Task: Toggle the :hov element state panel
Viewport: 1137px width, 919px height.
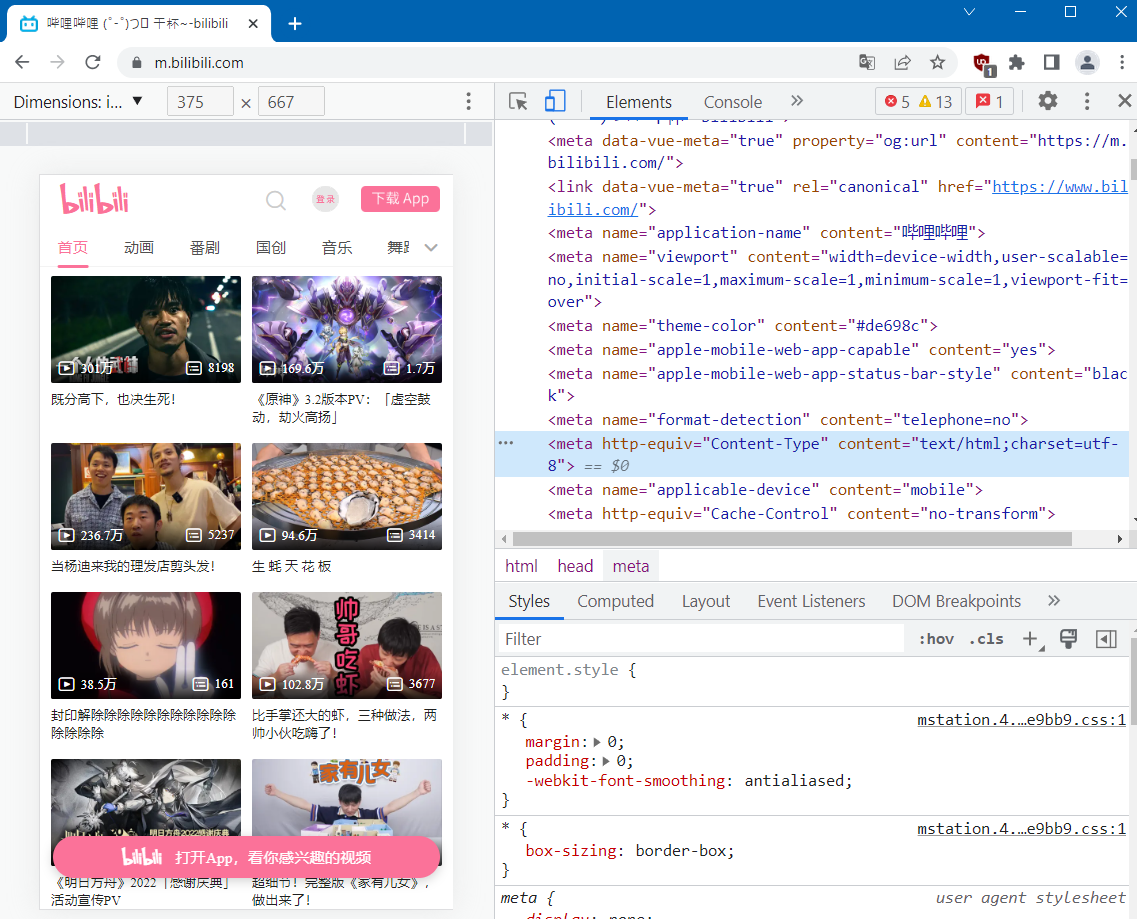Action: point(936,639)
